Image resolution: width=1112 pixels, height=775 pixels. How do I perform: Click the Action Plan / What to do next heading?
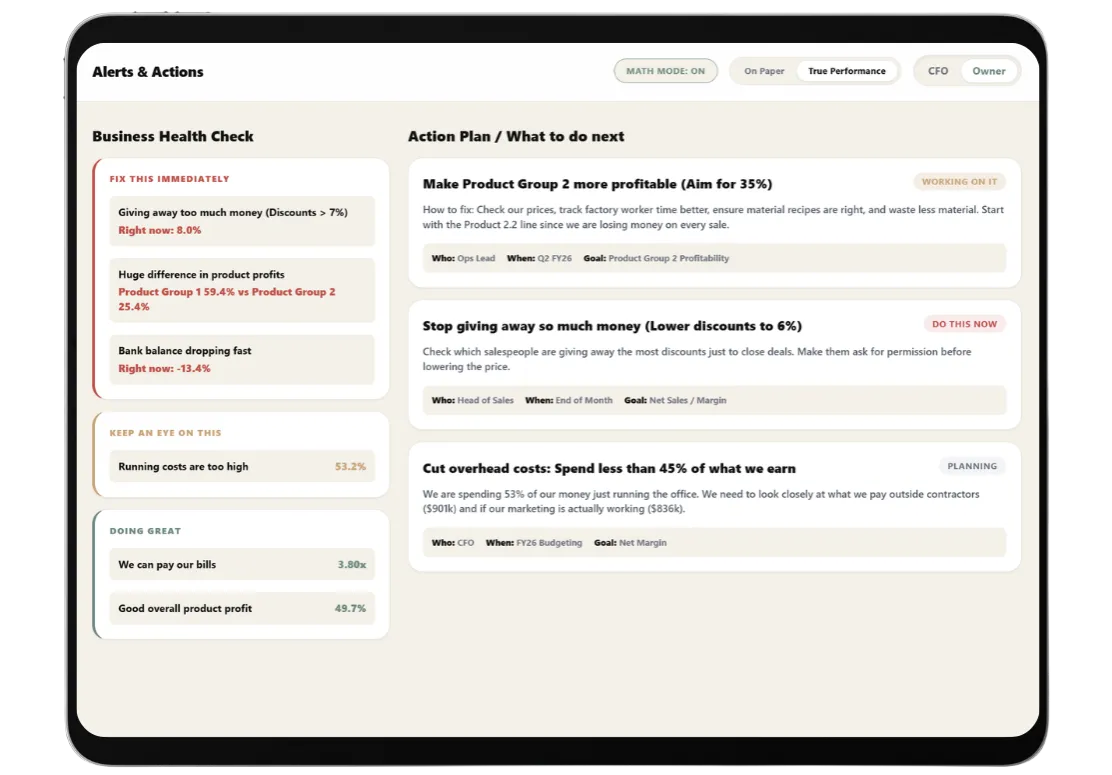[x=516, y=136]
